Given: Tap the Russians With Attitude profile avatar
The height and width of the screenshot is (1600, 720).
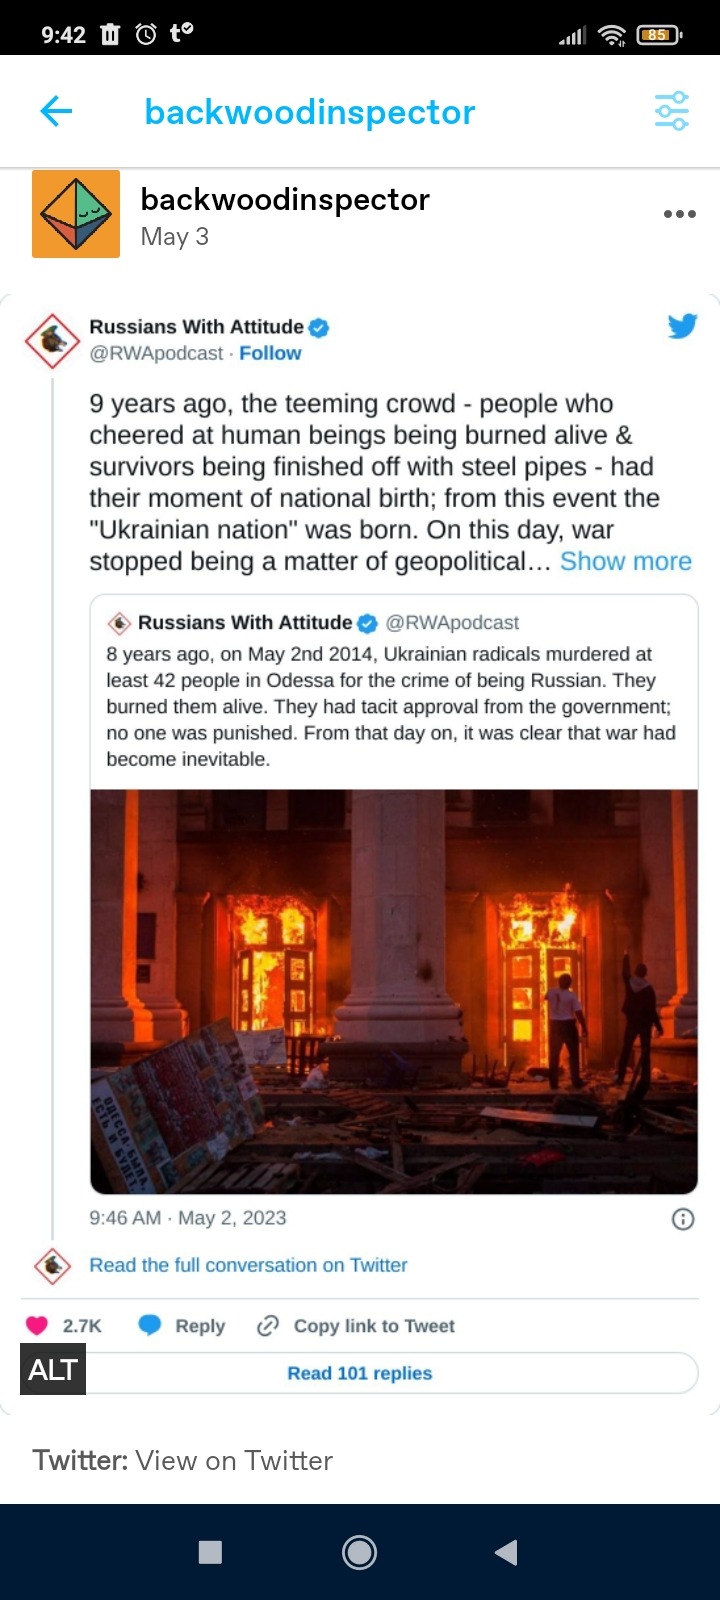Looking at the screenshot, I should (52, 341).
